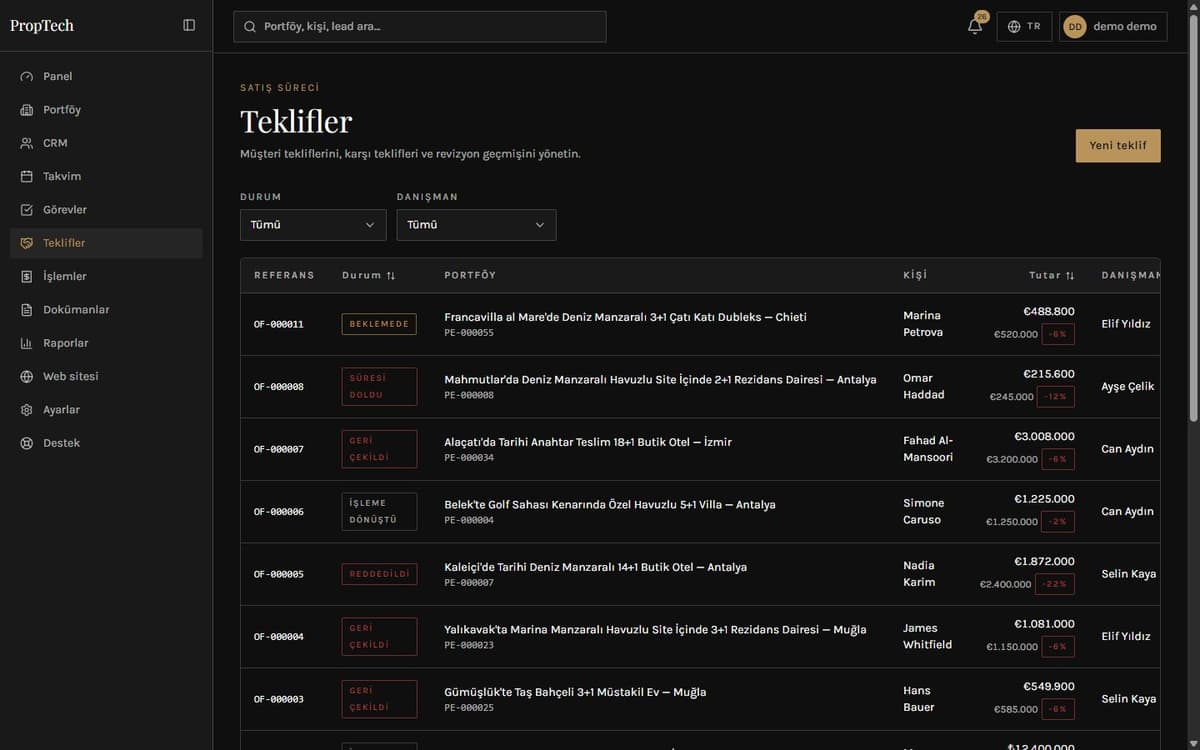
Task: Click the DD user avatar
Action: tap(1075, 27)
